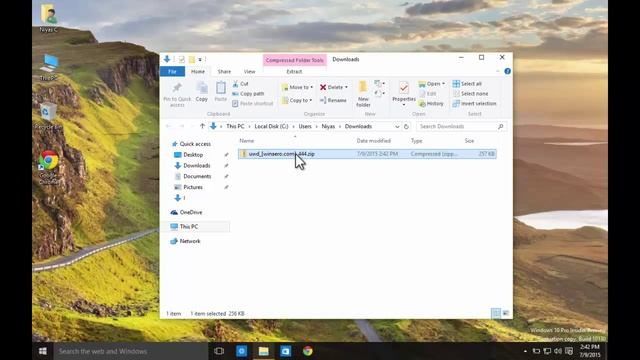Click Users breadcrumb in address bar
This screenshot has height=360, width=640.
305,127
